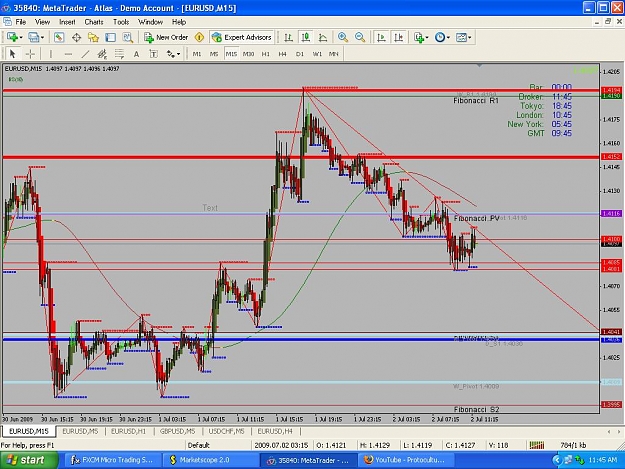
Task: Switch chart to H4 timeframe
Action: click(x=283, y=54)
